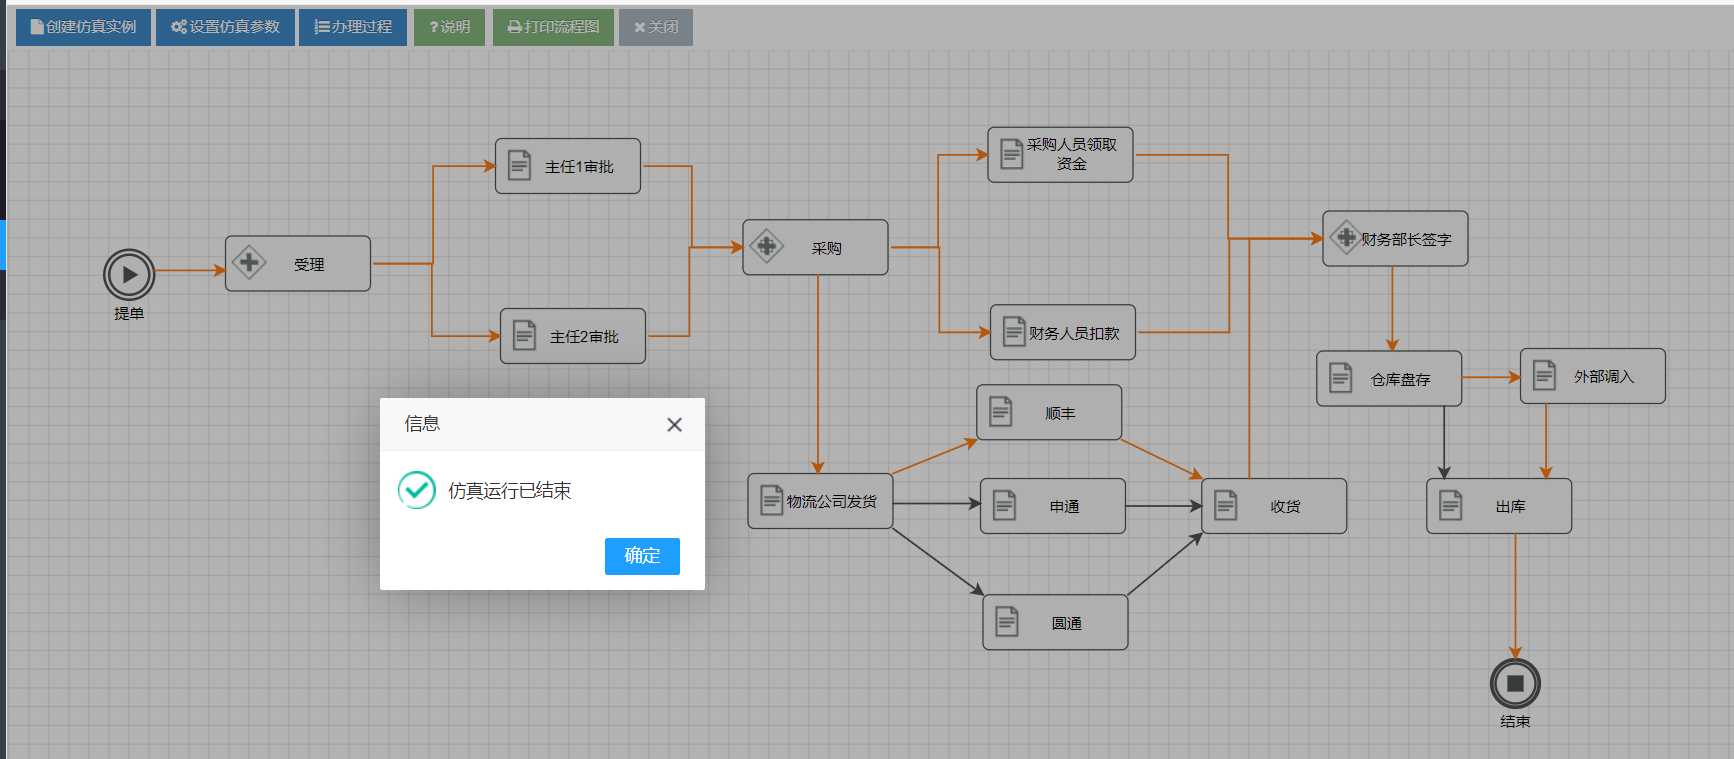Viewport: 1734px width, 759px height.
Task: Click the document icon in 圆通 node
Action: point(1006,622)
